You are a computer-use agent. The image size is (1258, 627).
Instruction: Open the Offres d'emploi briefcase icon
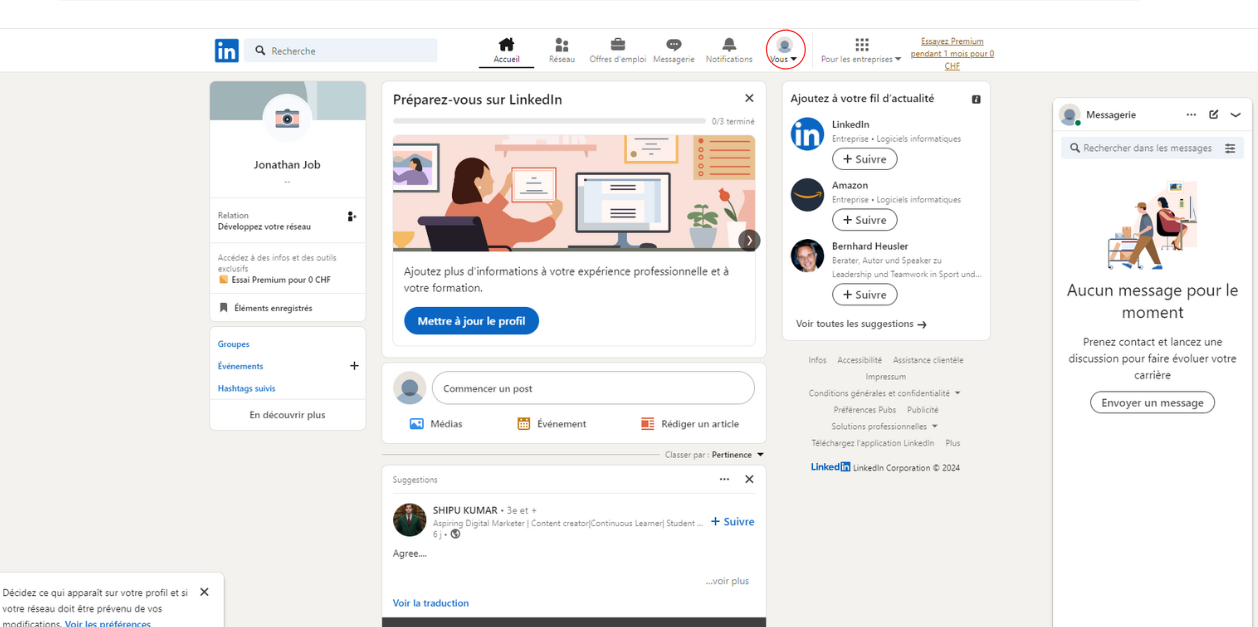(x=617, y=45)
